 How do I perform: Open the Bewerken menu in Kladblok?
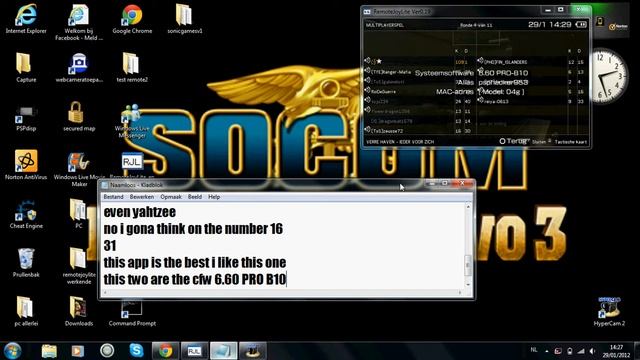click(x=142, y=197)
